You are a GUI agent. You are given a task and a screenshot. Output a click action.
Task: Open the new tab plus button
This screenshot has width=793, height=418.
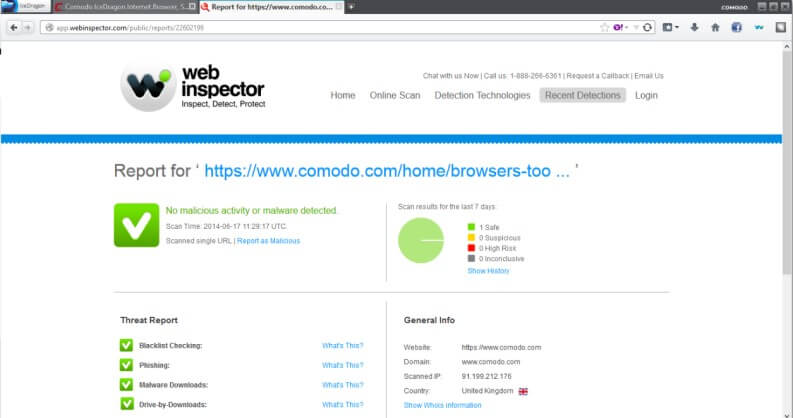[349, 7]
